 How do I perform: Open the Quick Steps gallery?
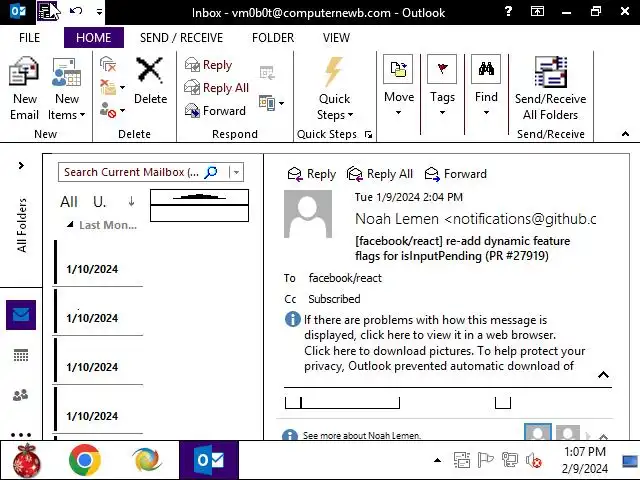coord(334,89)
